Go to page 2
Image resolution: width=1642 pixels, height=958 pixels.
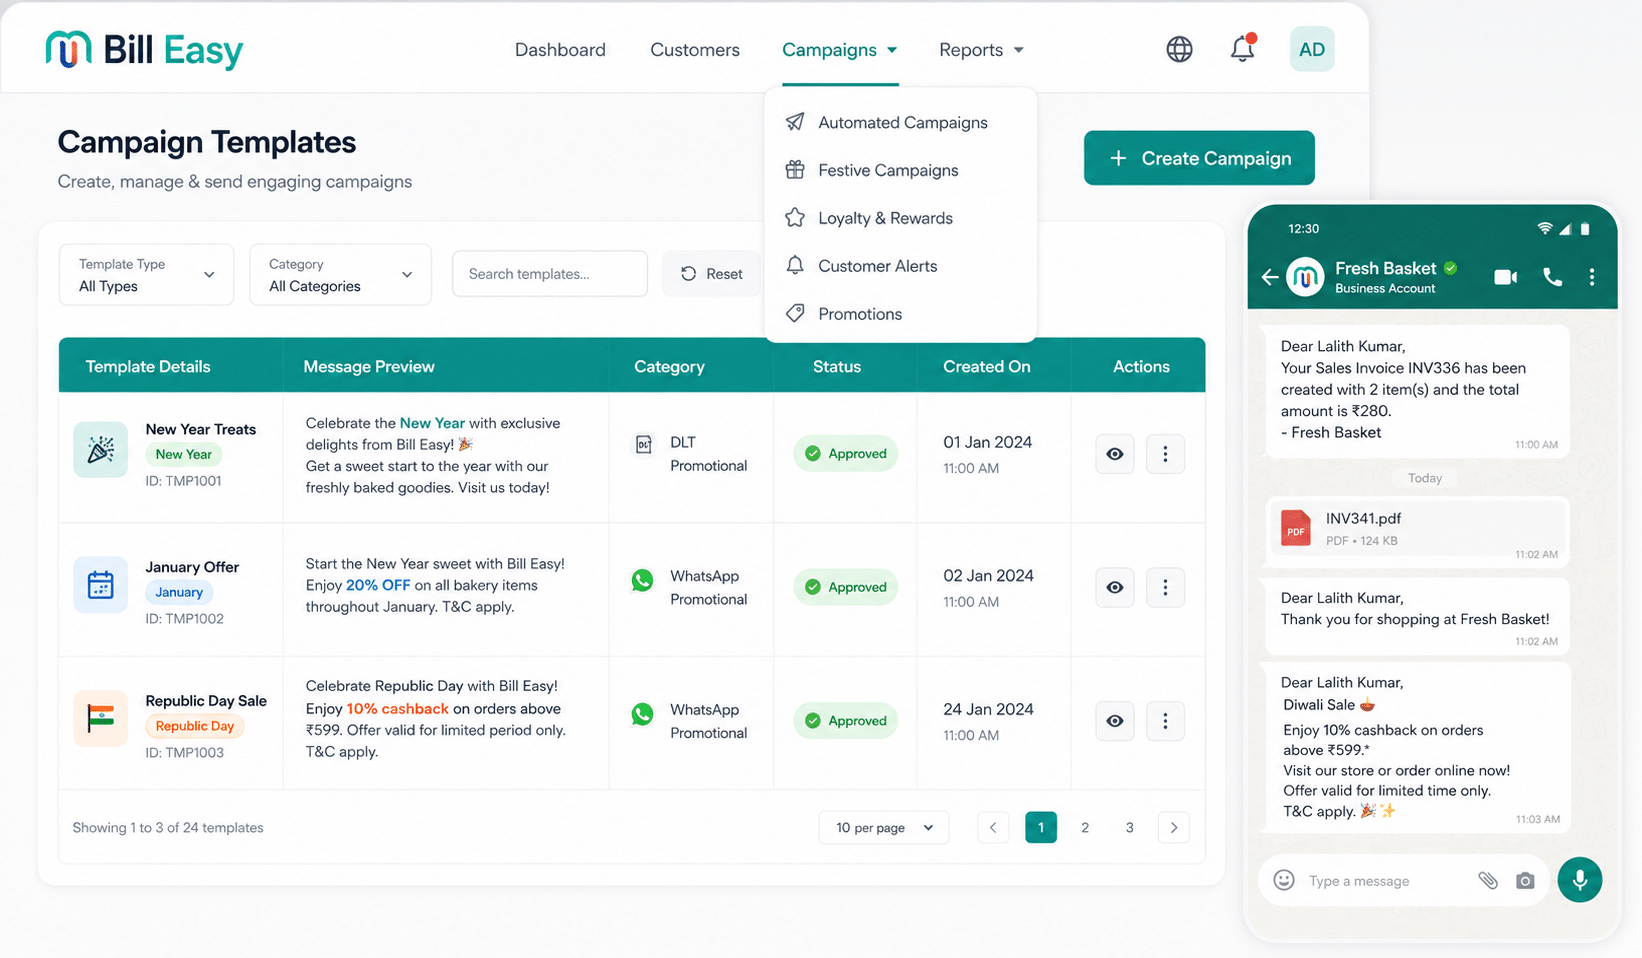1085,827
